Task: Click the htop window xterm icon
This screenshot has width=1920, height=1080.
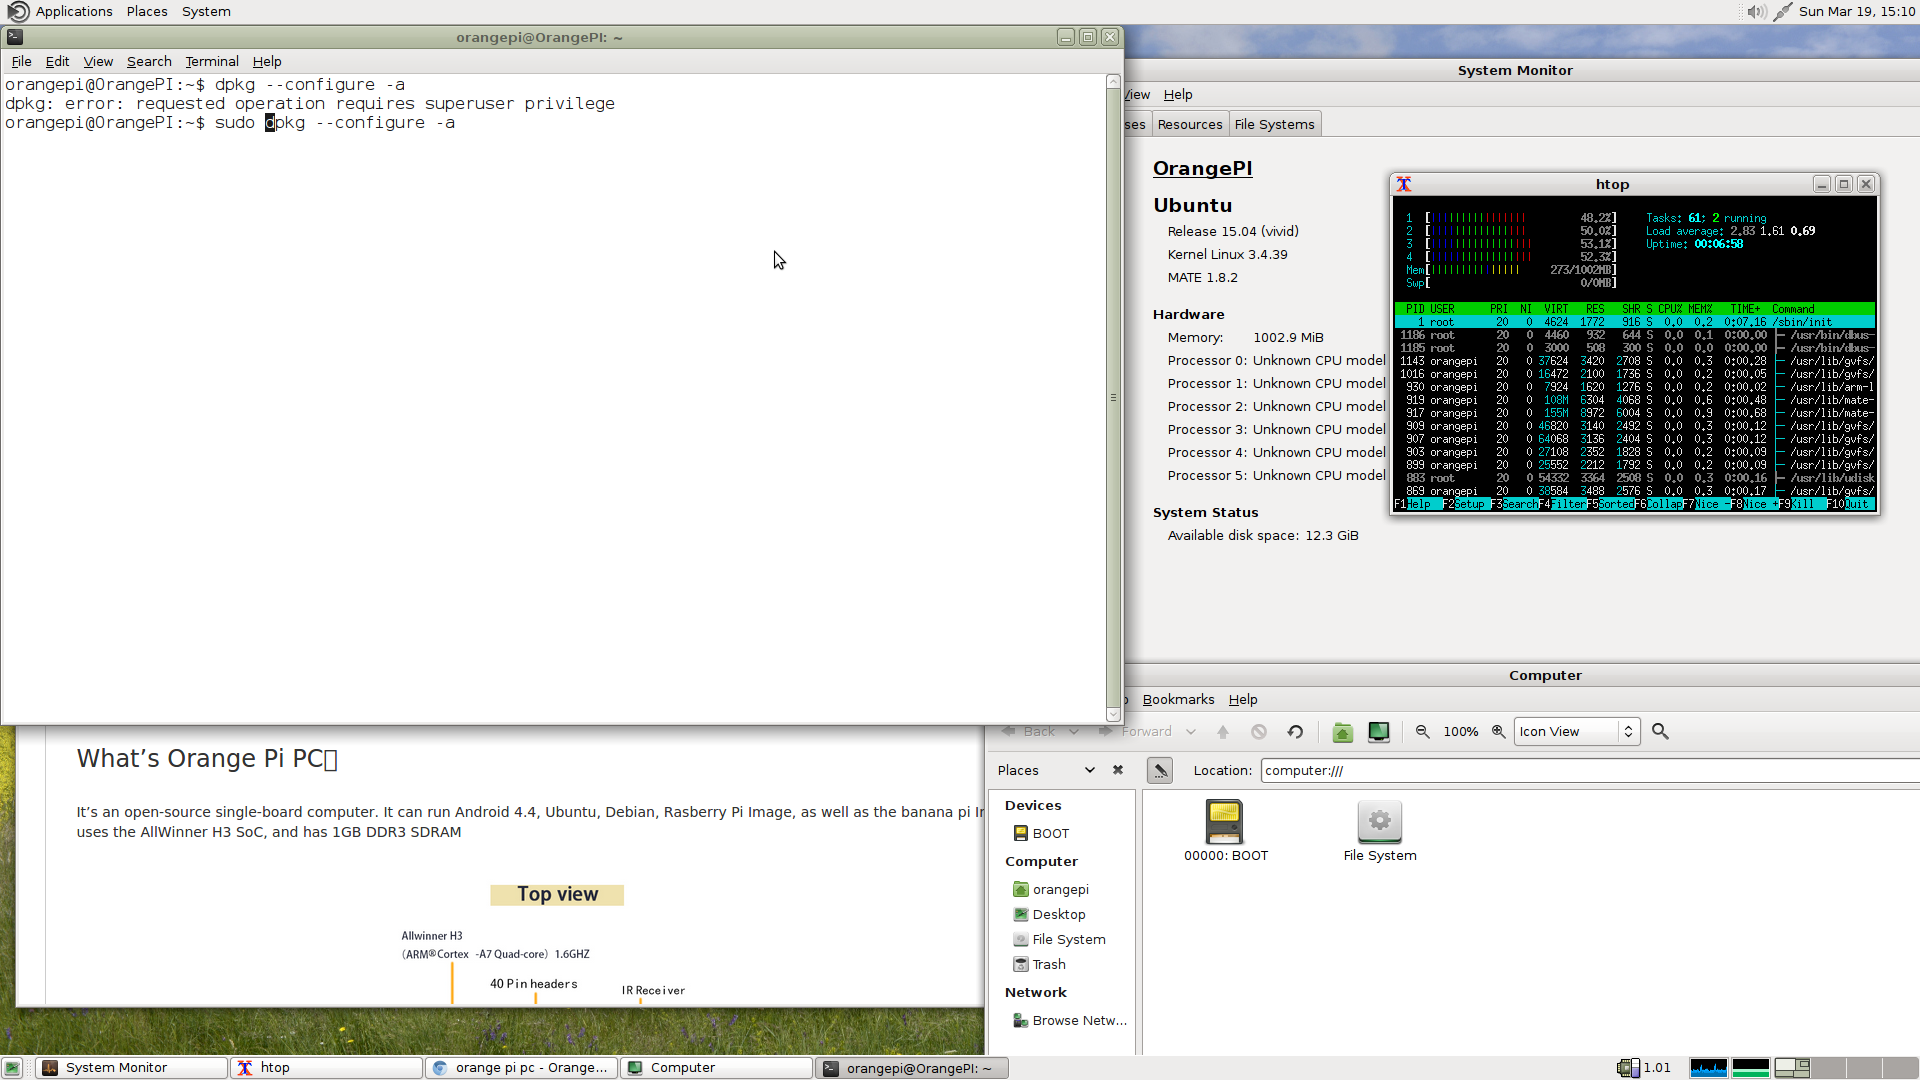Action: pos(1404,184)
